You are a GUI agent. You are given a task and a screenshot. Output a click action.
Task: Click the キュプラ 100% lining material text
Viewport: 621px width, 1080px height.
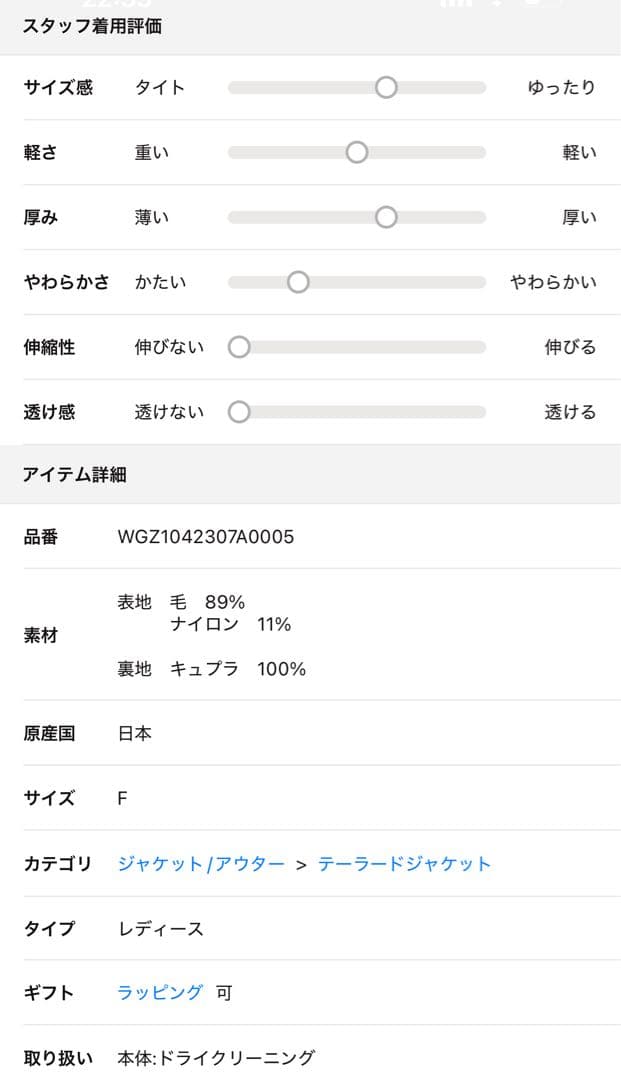238,669
